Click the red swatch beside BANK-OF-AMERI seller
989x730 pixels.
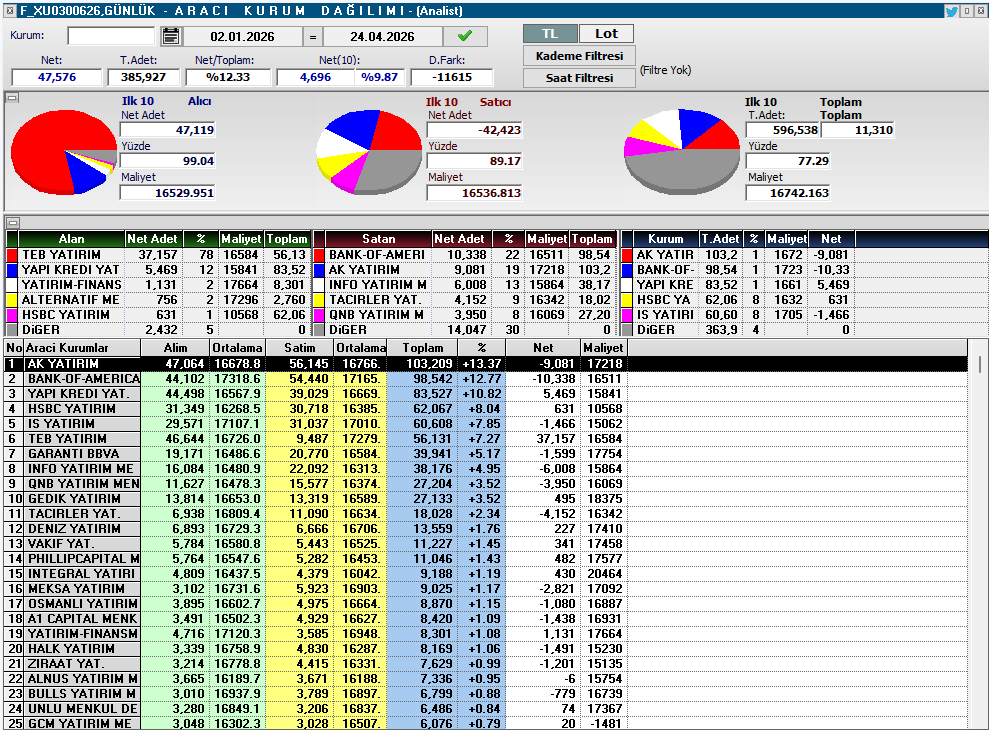319,255
